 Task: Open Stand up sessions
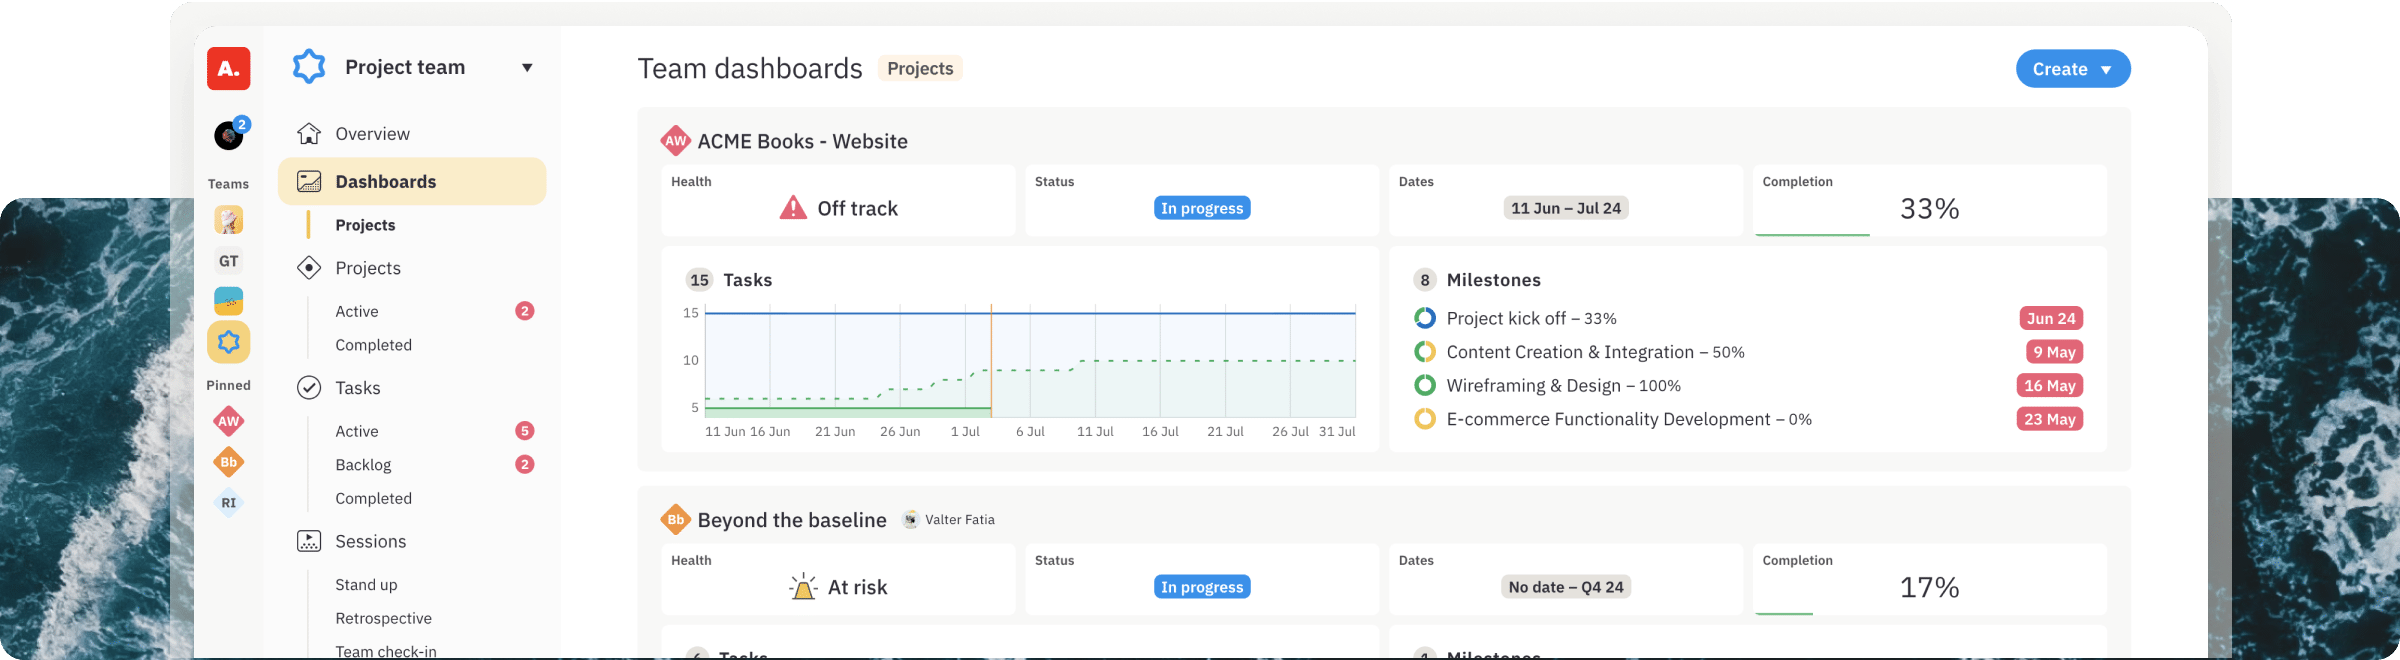pyautogui.click(x=366, y=585)
